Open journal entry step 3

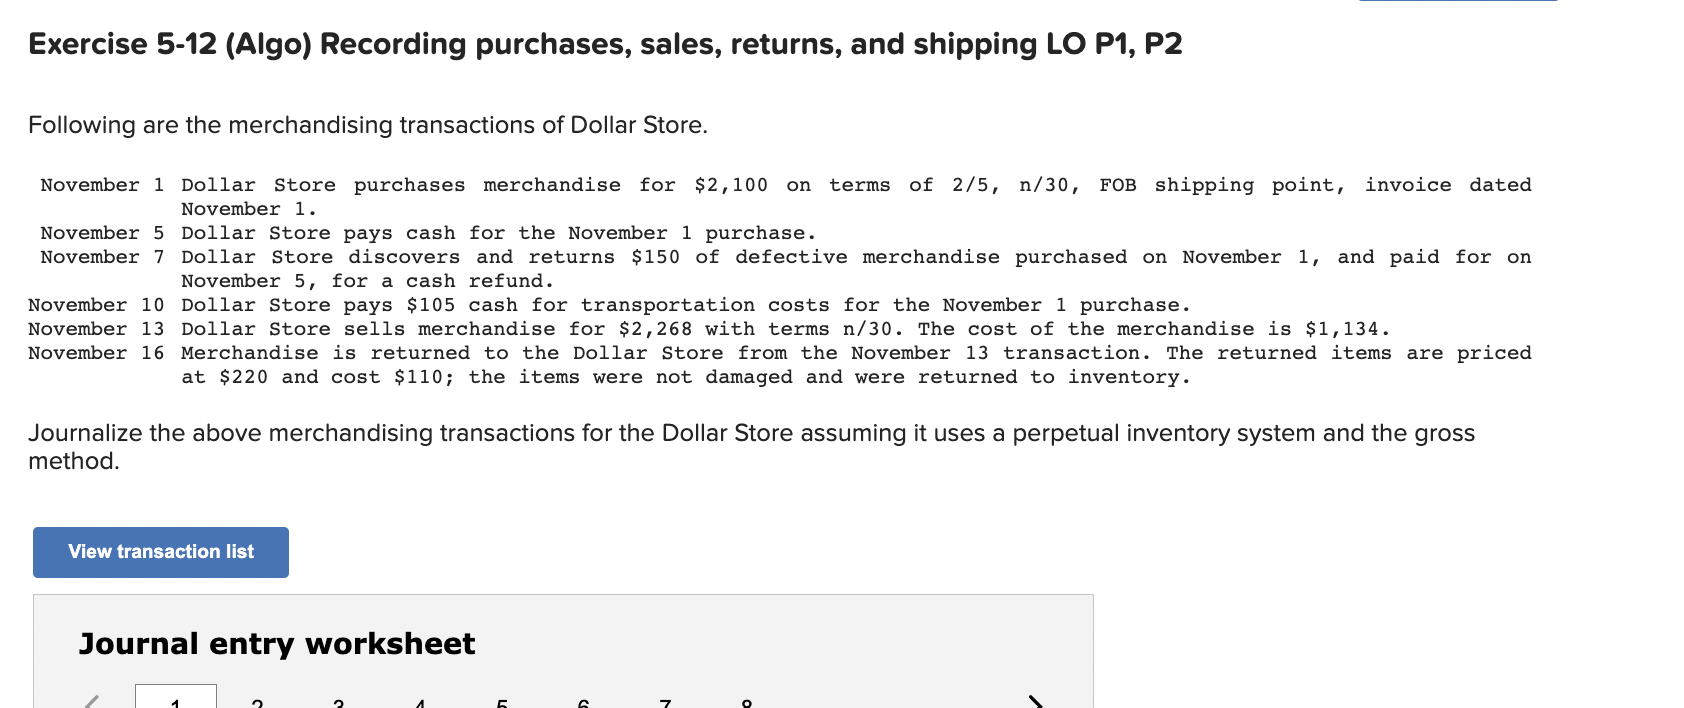(x=337, y=703)
